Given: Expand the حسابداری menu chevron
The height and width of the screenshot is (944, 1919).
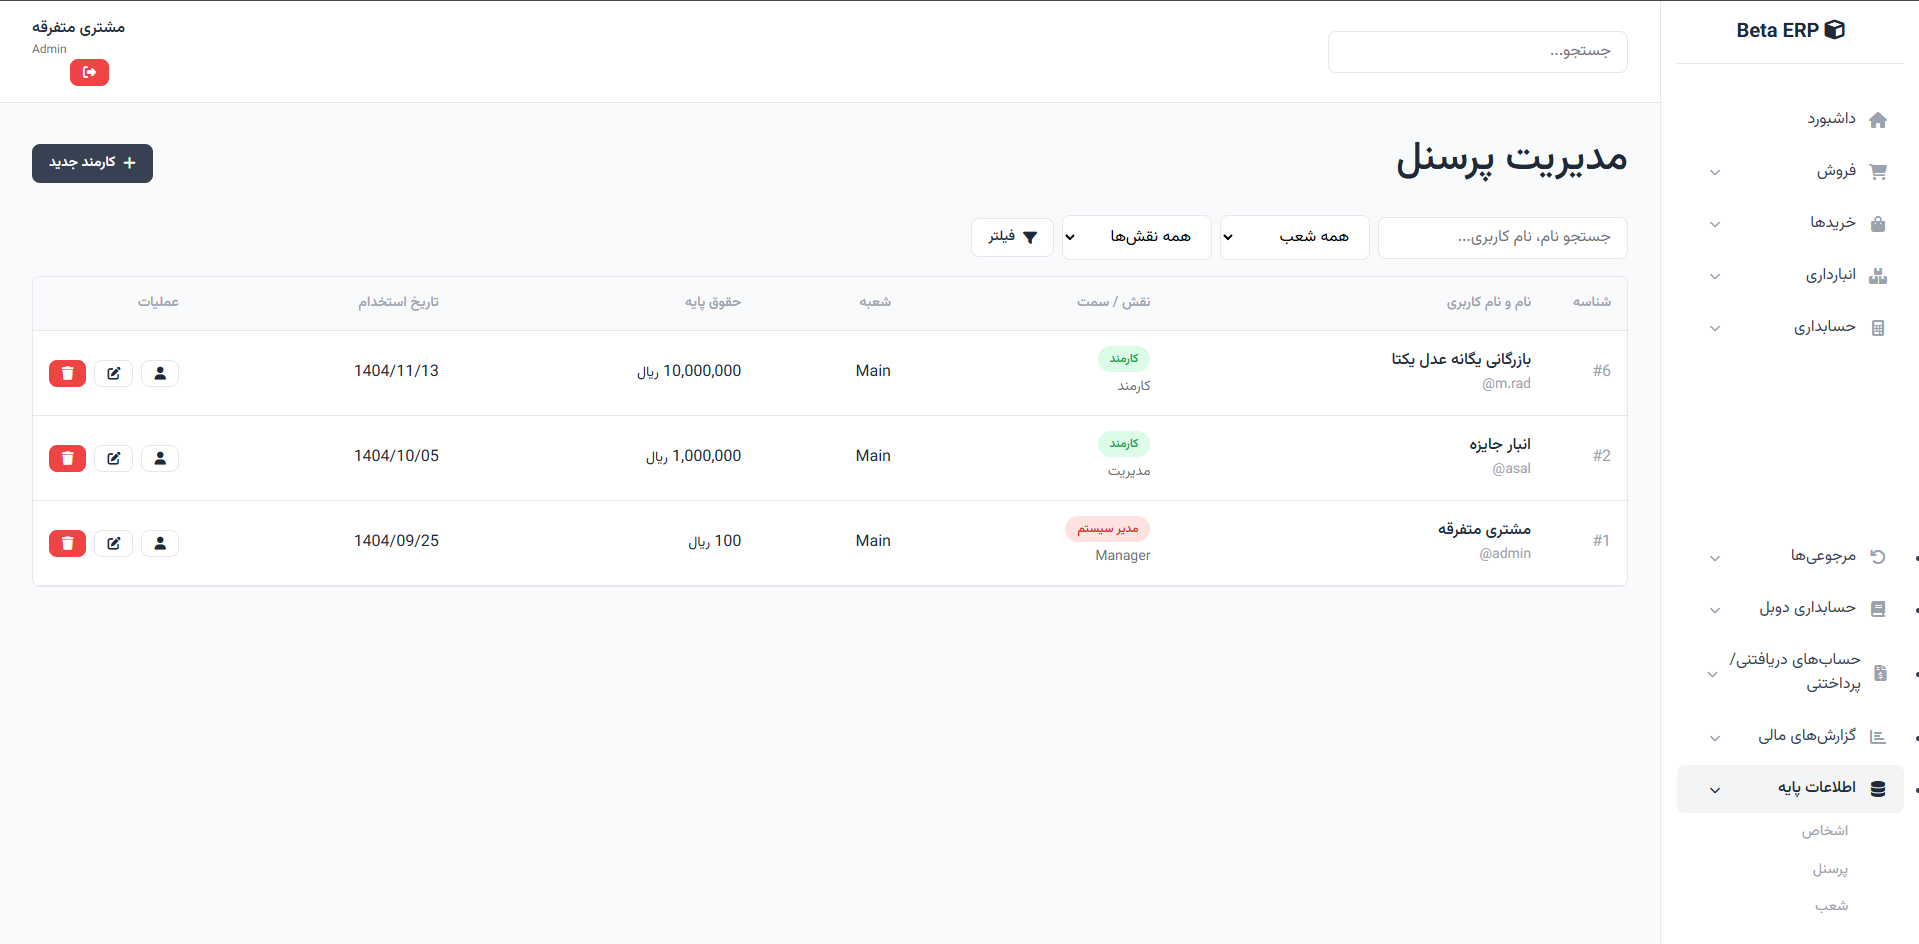Looking at the screenshot, I should pyautogui.click(x=1715, y=329).
